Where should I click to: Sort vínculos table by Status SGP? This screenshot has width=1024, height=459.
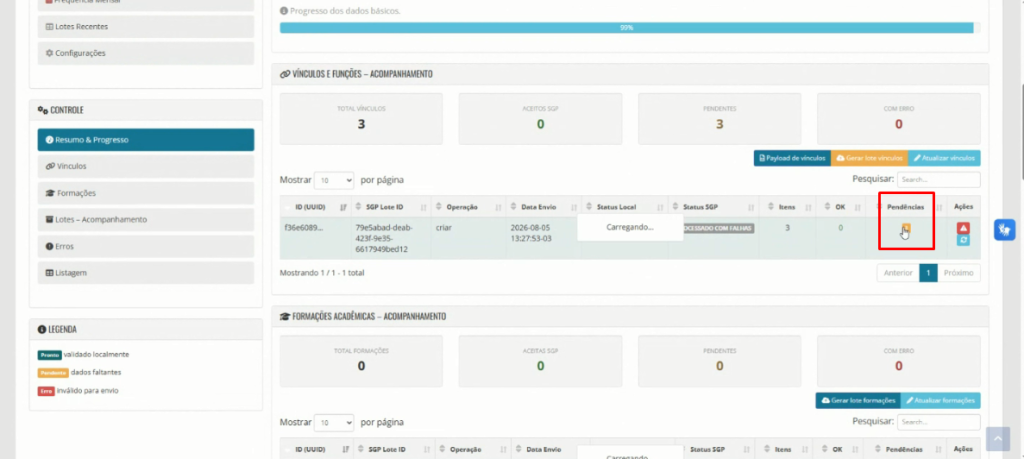712,207
